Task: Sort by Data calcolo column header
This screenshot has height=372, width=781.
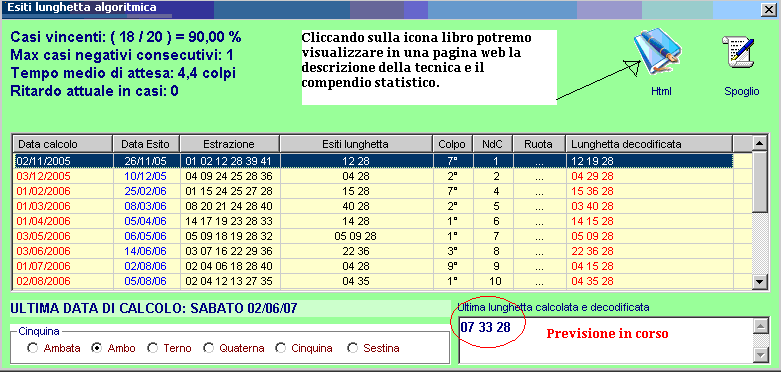Action: (62, 144)
